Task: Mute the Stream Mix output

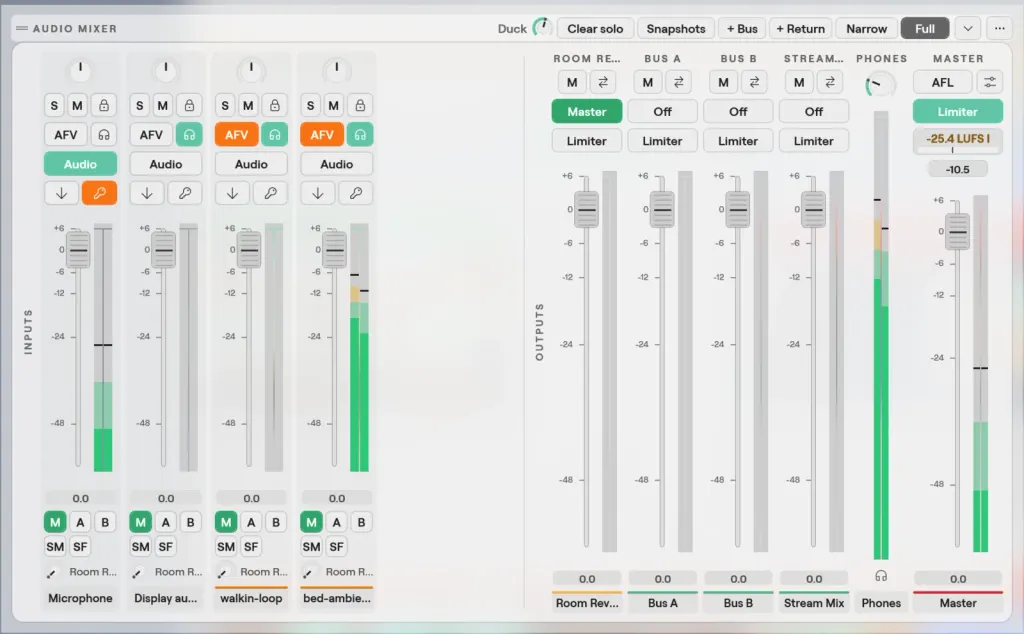Action: click(x=799, y=82)
